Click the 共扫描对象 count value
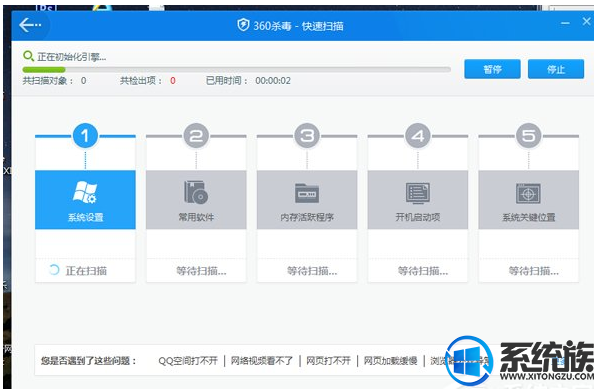Image resolution: width=594 pixels, height=389 pixels. (x=83, y=80)
